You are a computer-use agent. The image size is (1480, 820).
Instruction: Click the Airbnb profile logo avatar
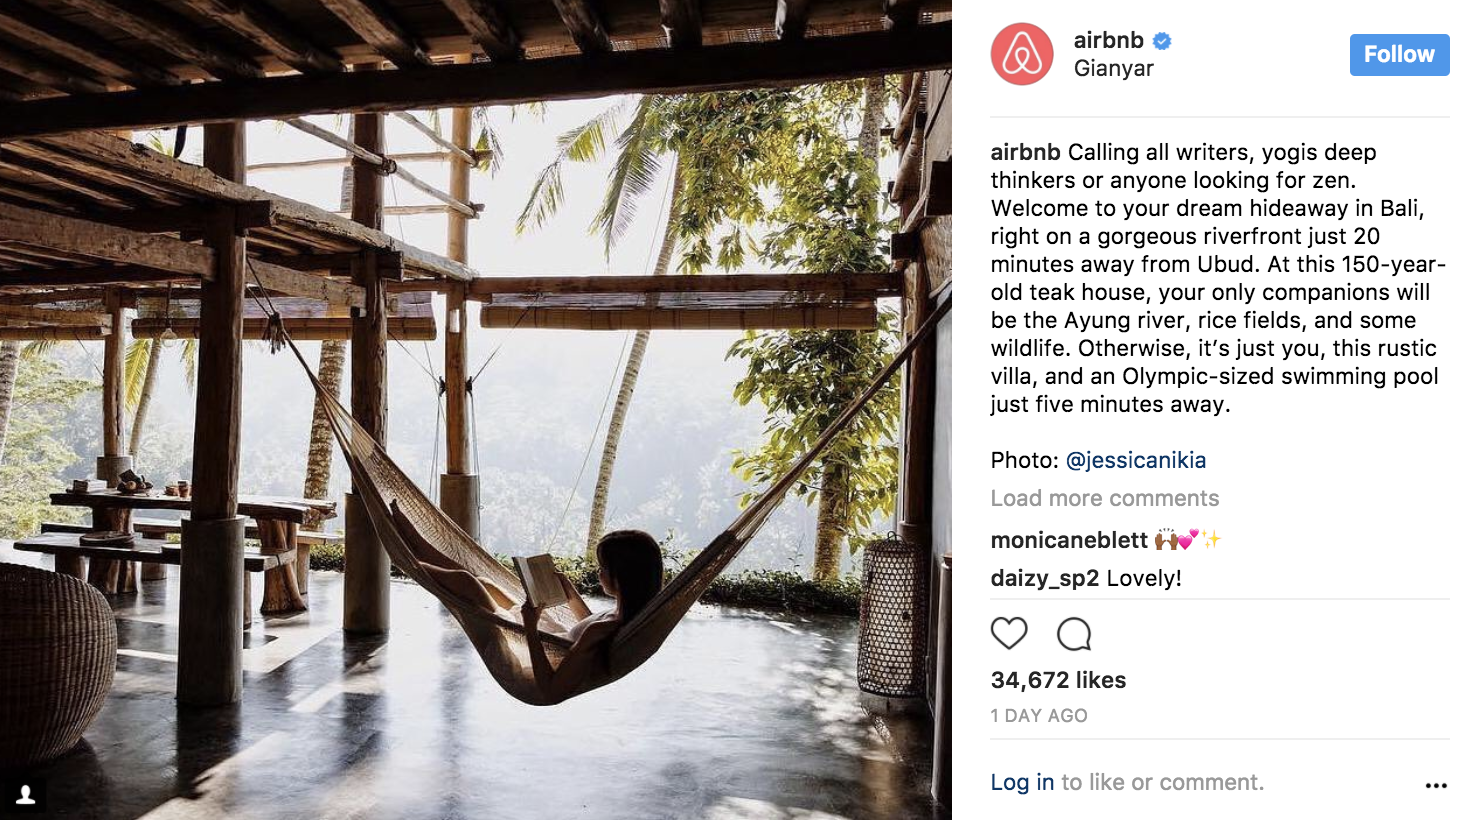point(1022,54)
